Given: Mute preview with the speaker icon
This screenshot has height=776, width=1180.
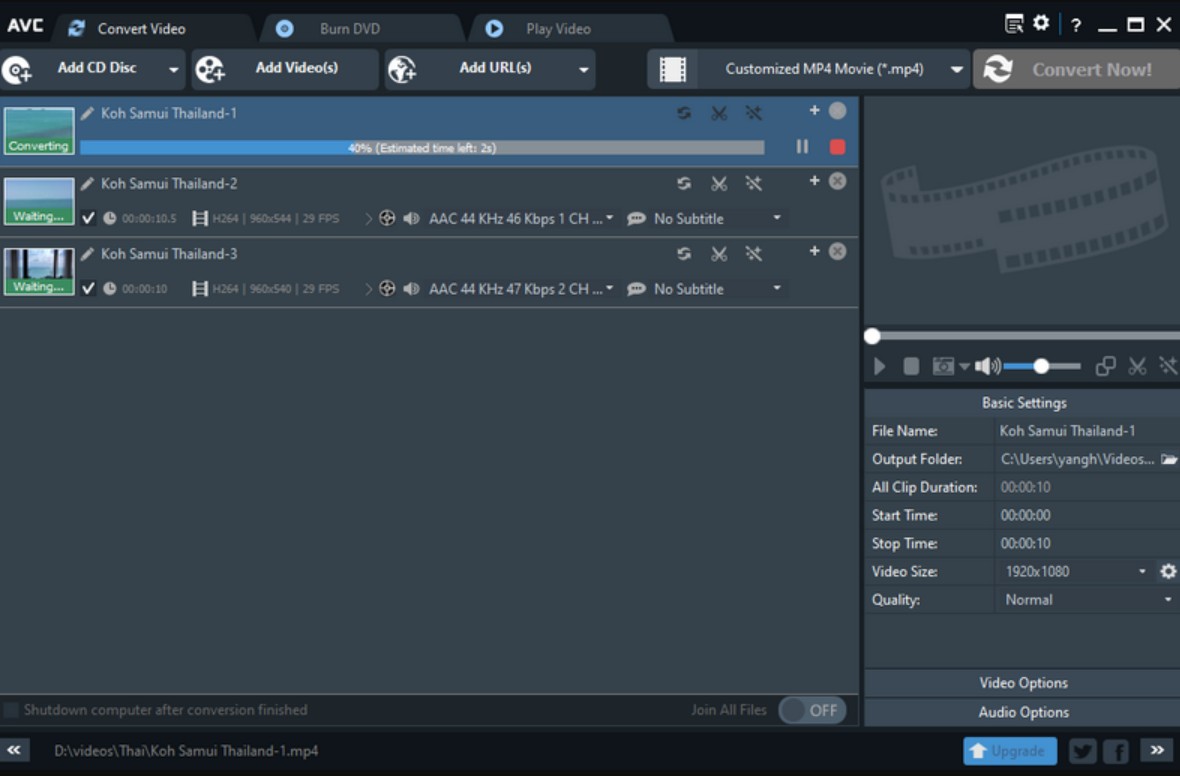Looking at the screenshot, I should pos(987,367).
